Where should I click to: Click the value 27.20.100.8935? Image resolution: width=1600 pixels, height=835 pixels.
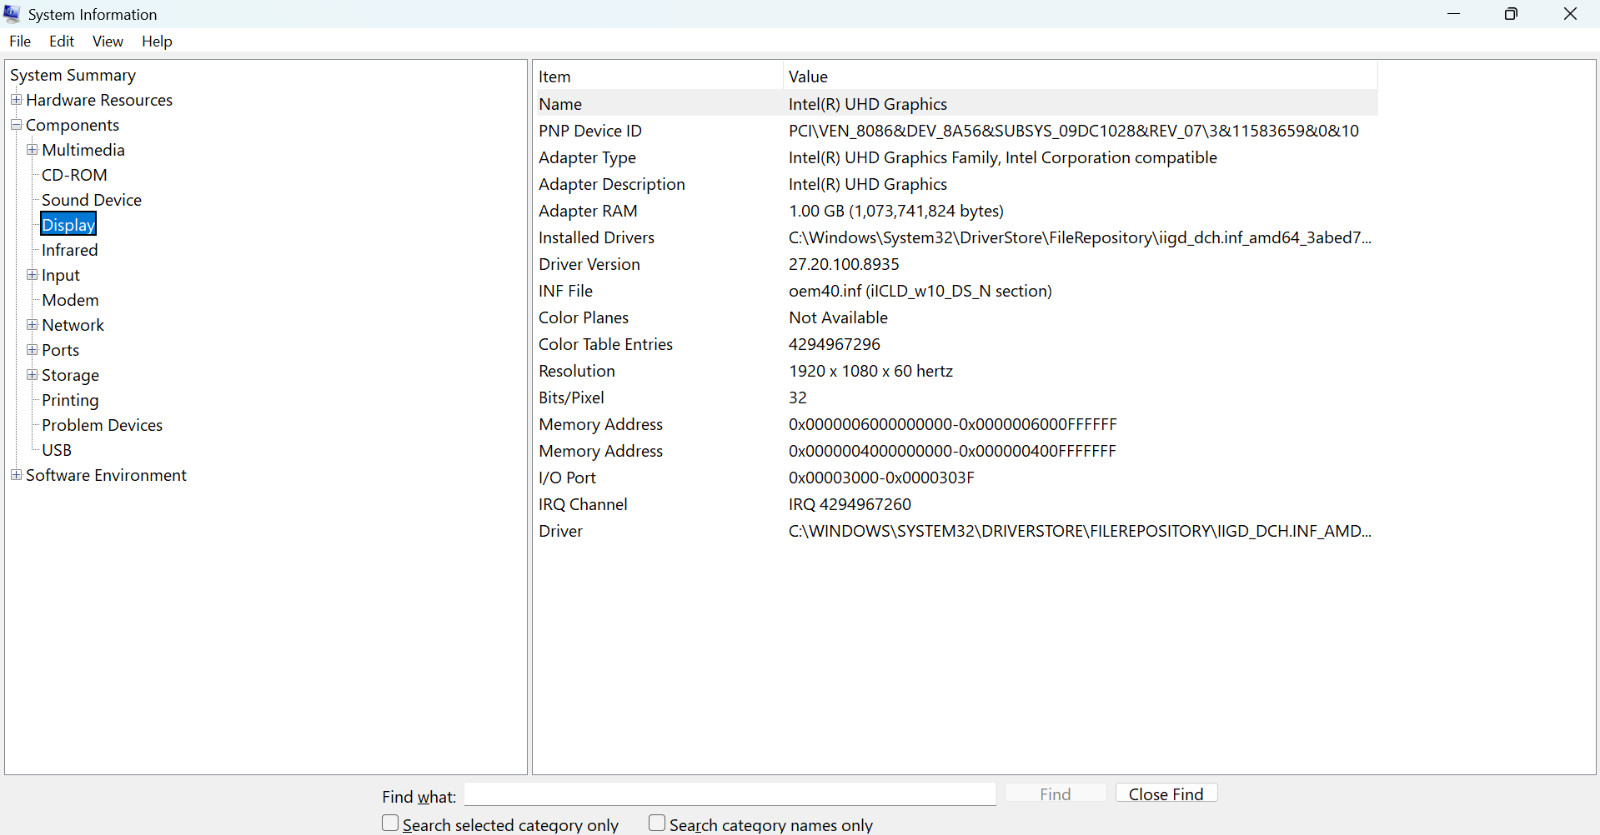pyautogui.click(x=844, y=264)
